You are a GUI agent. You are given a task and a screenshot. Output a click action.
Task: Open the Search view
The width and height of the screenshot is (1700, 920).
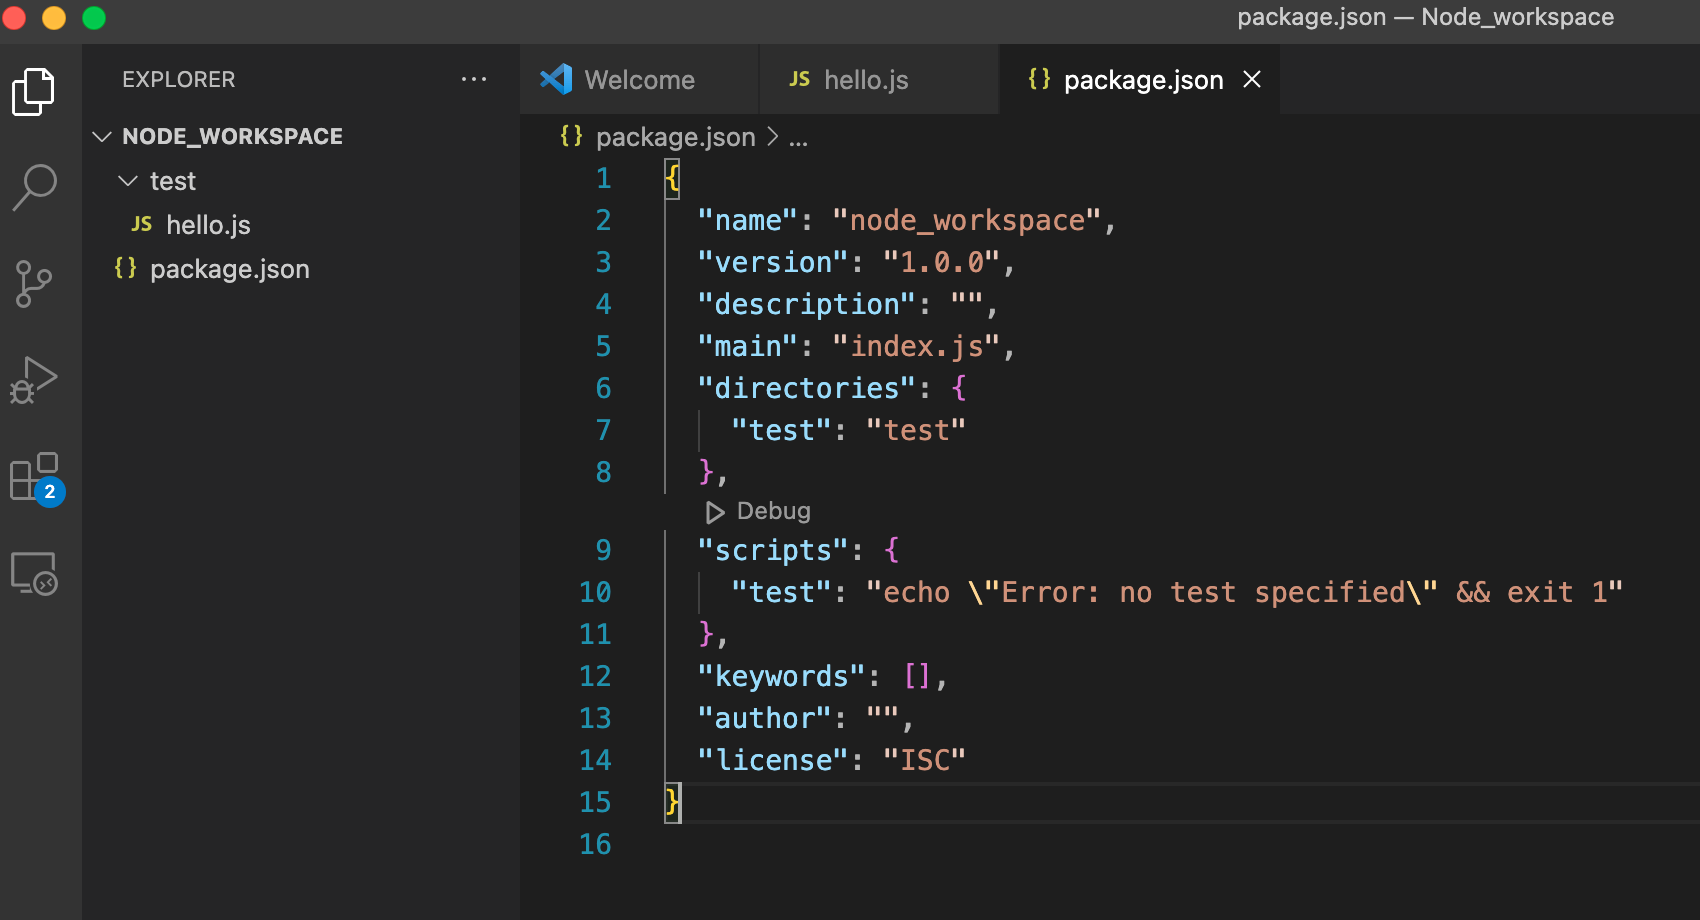pos(34,187)
